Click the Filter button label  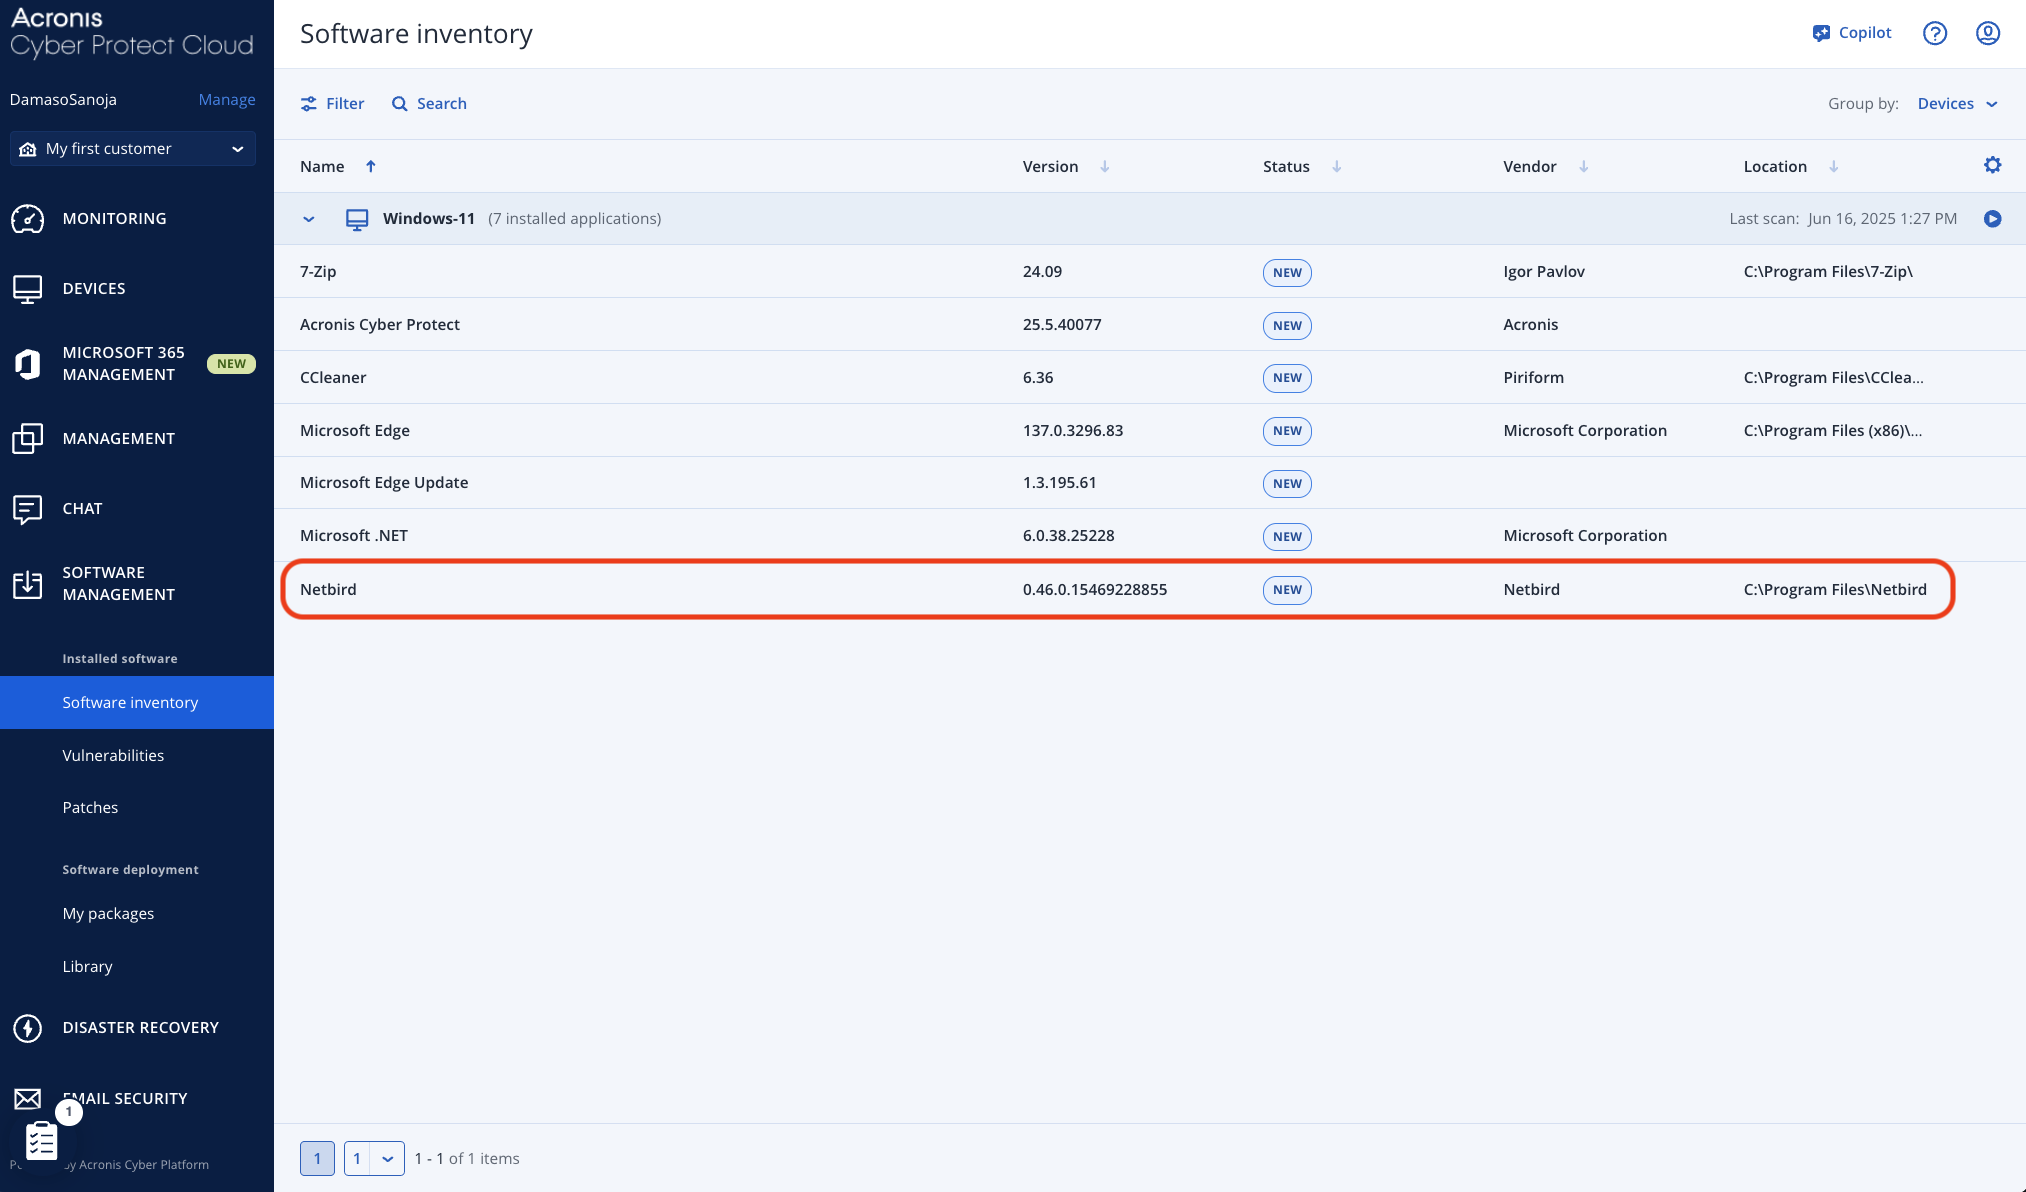coord(345,104)
